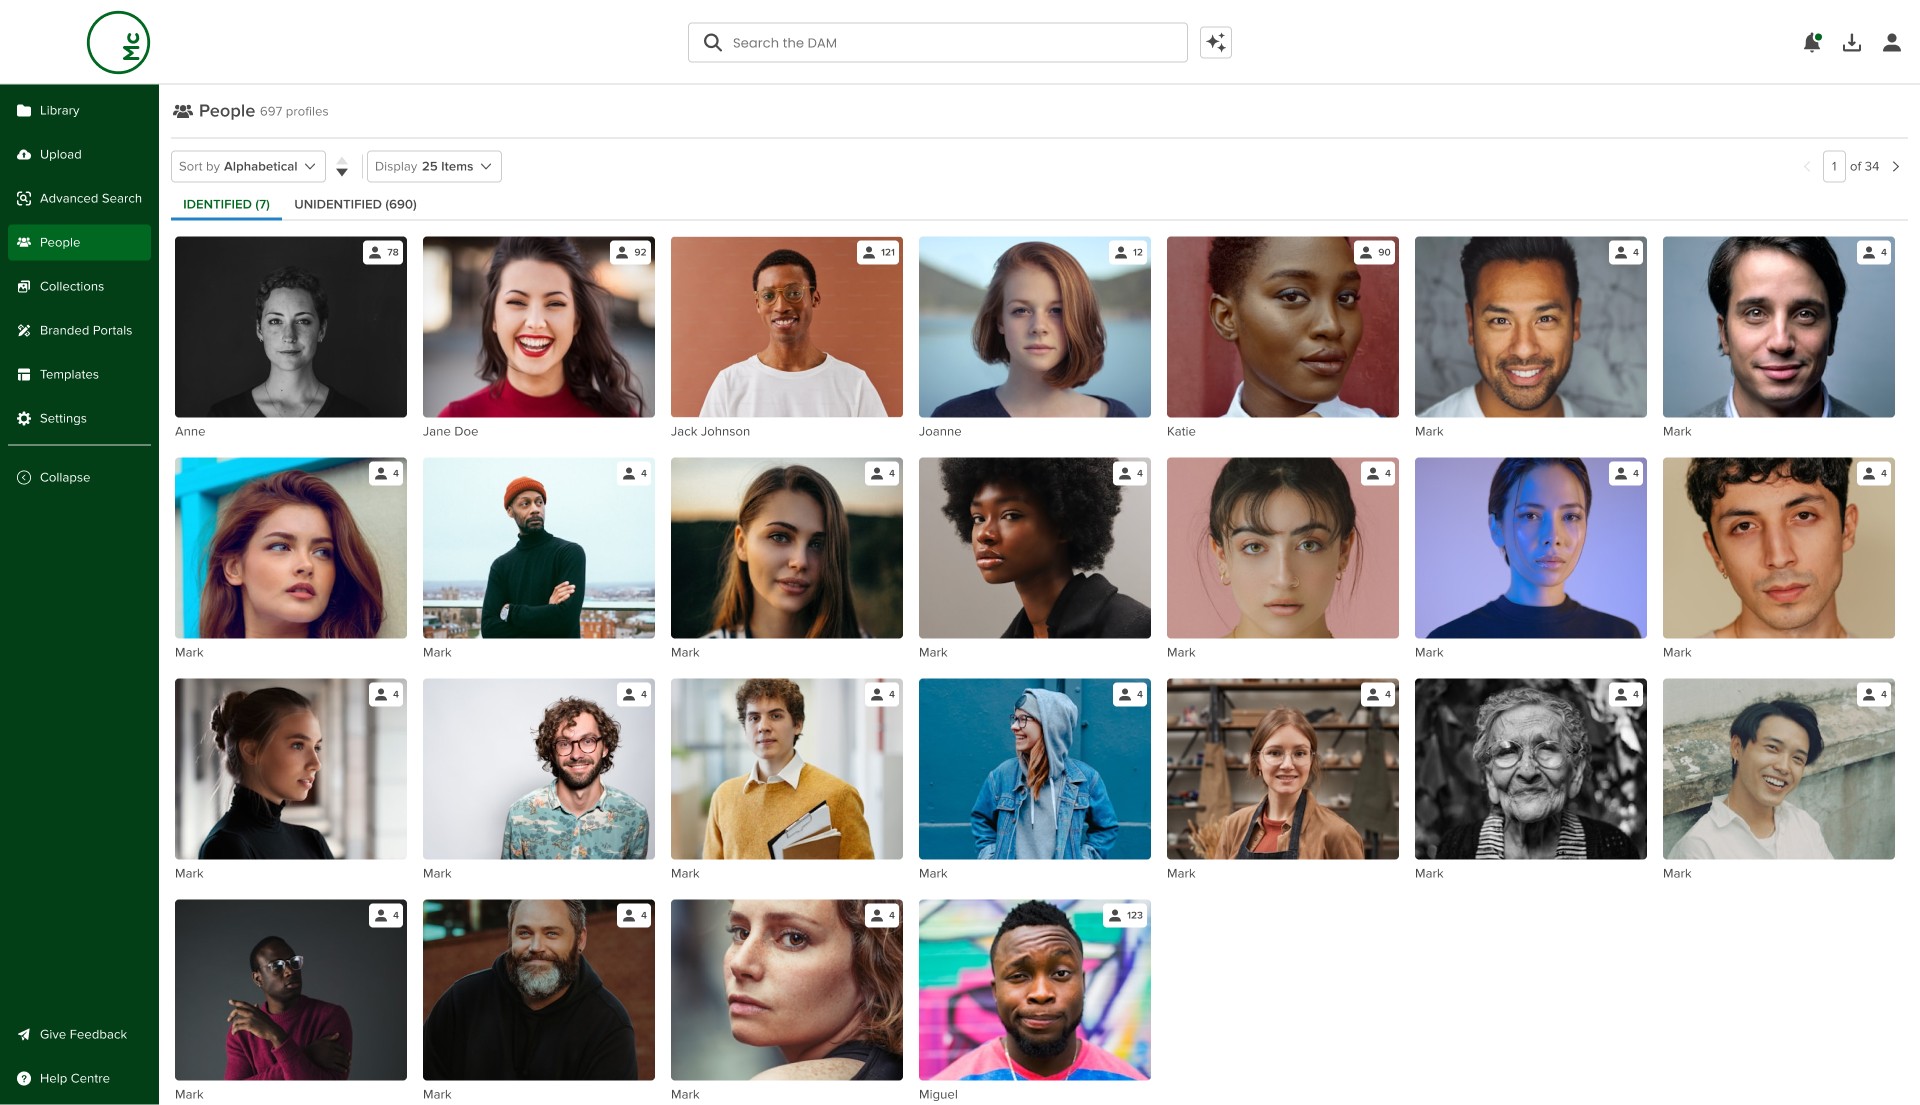Click the Give Feedback link
The image size is (1920, 1105).
click(83, 1034)
